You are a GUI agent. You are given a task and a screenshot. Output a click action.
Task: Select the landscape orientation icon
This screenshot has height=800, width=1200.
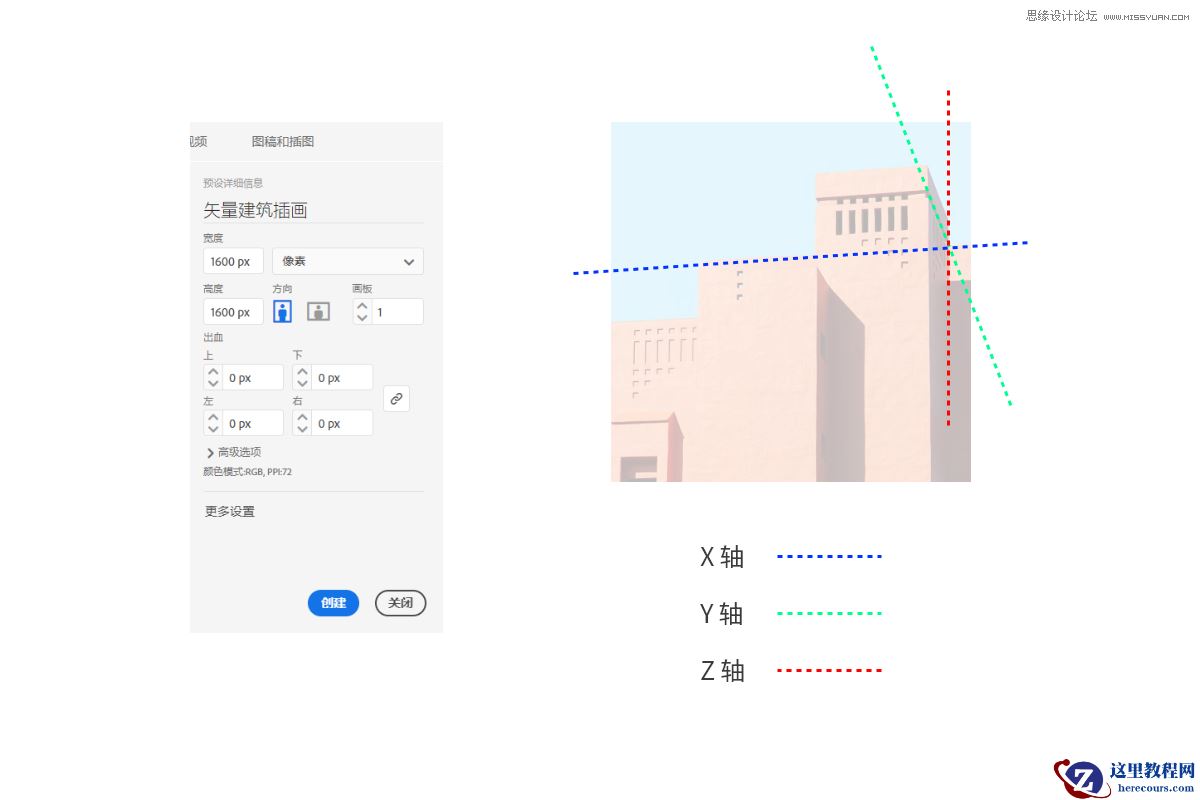pos(317,311)
